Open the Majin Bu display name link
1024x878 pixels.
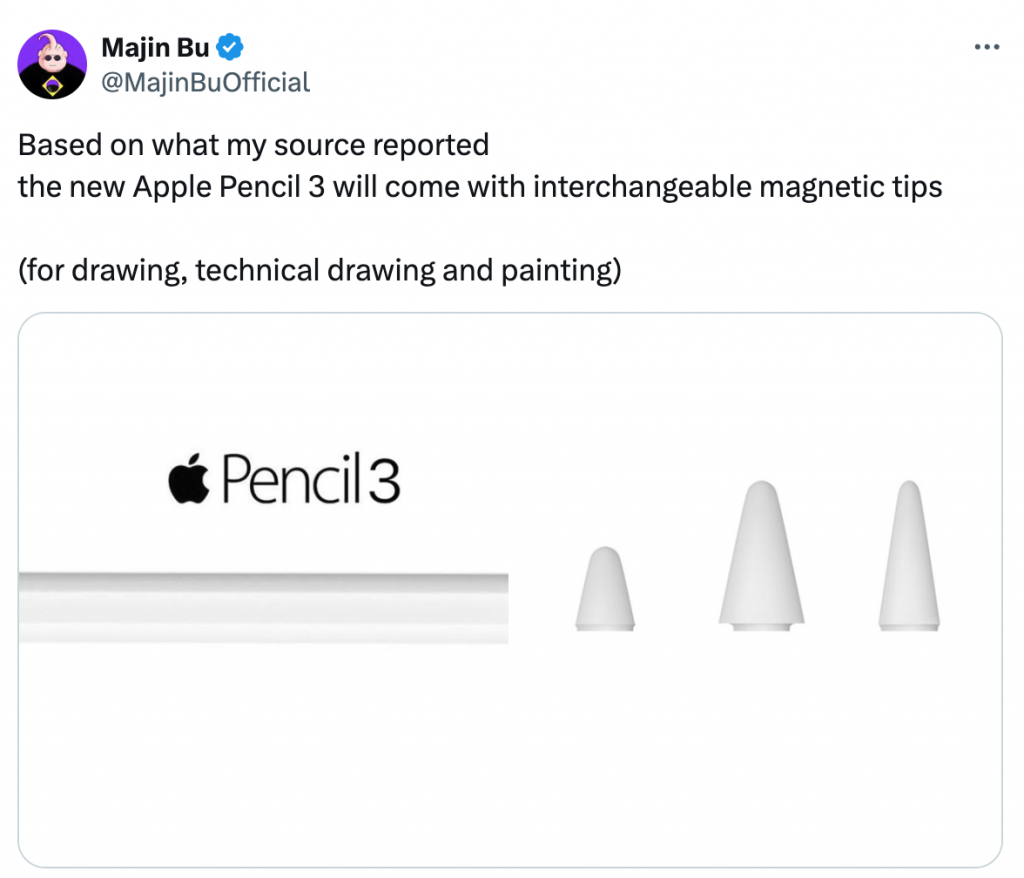pyautogui.click(x=155, y=47)
